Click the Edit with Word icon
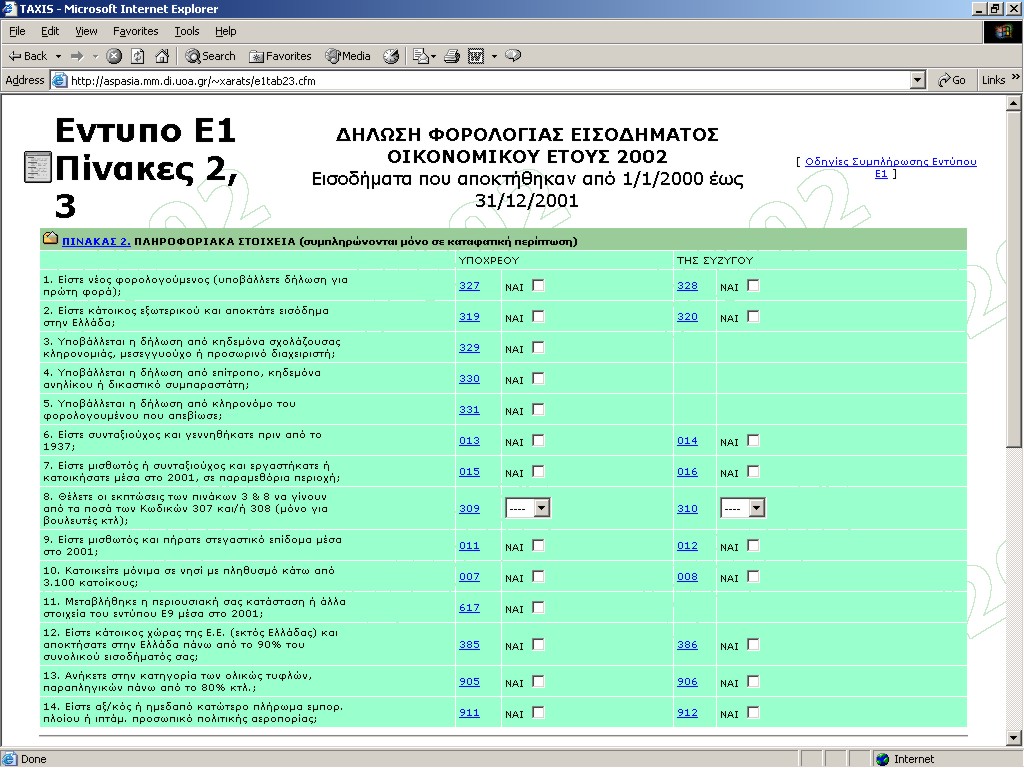This screenshot has width=1024, height=768. click(476, 56)
